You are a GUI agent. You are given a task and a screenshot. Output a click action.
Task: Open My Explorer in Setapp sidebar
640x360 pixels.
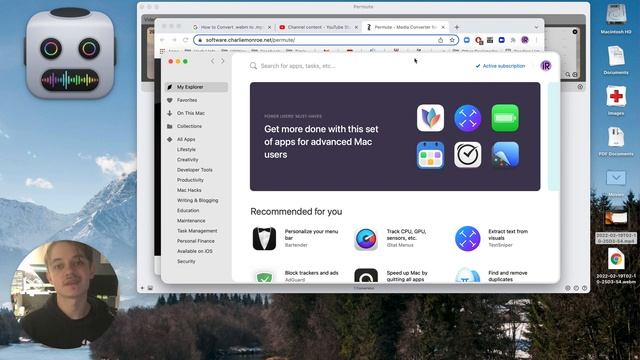coord(196,87)
